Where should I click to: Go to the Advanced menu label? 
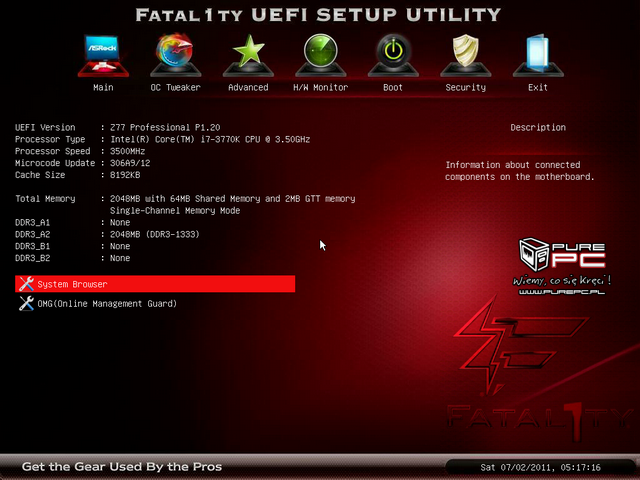248,87
